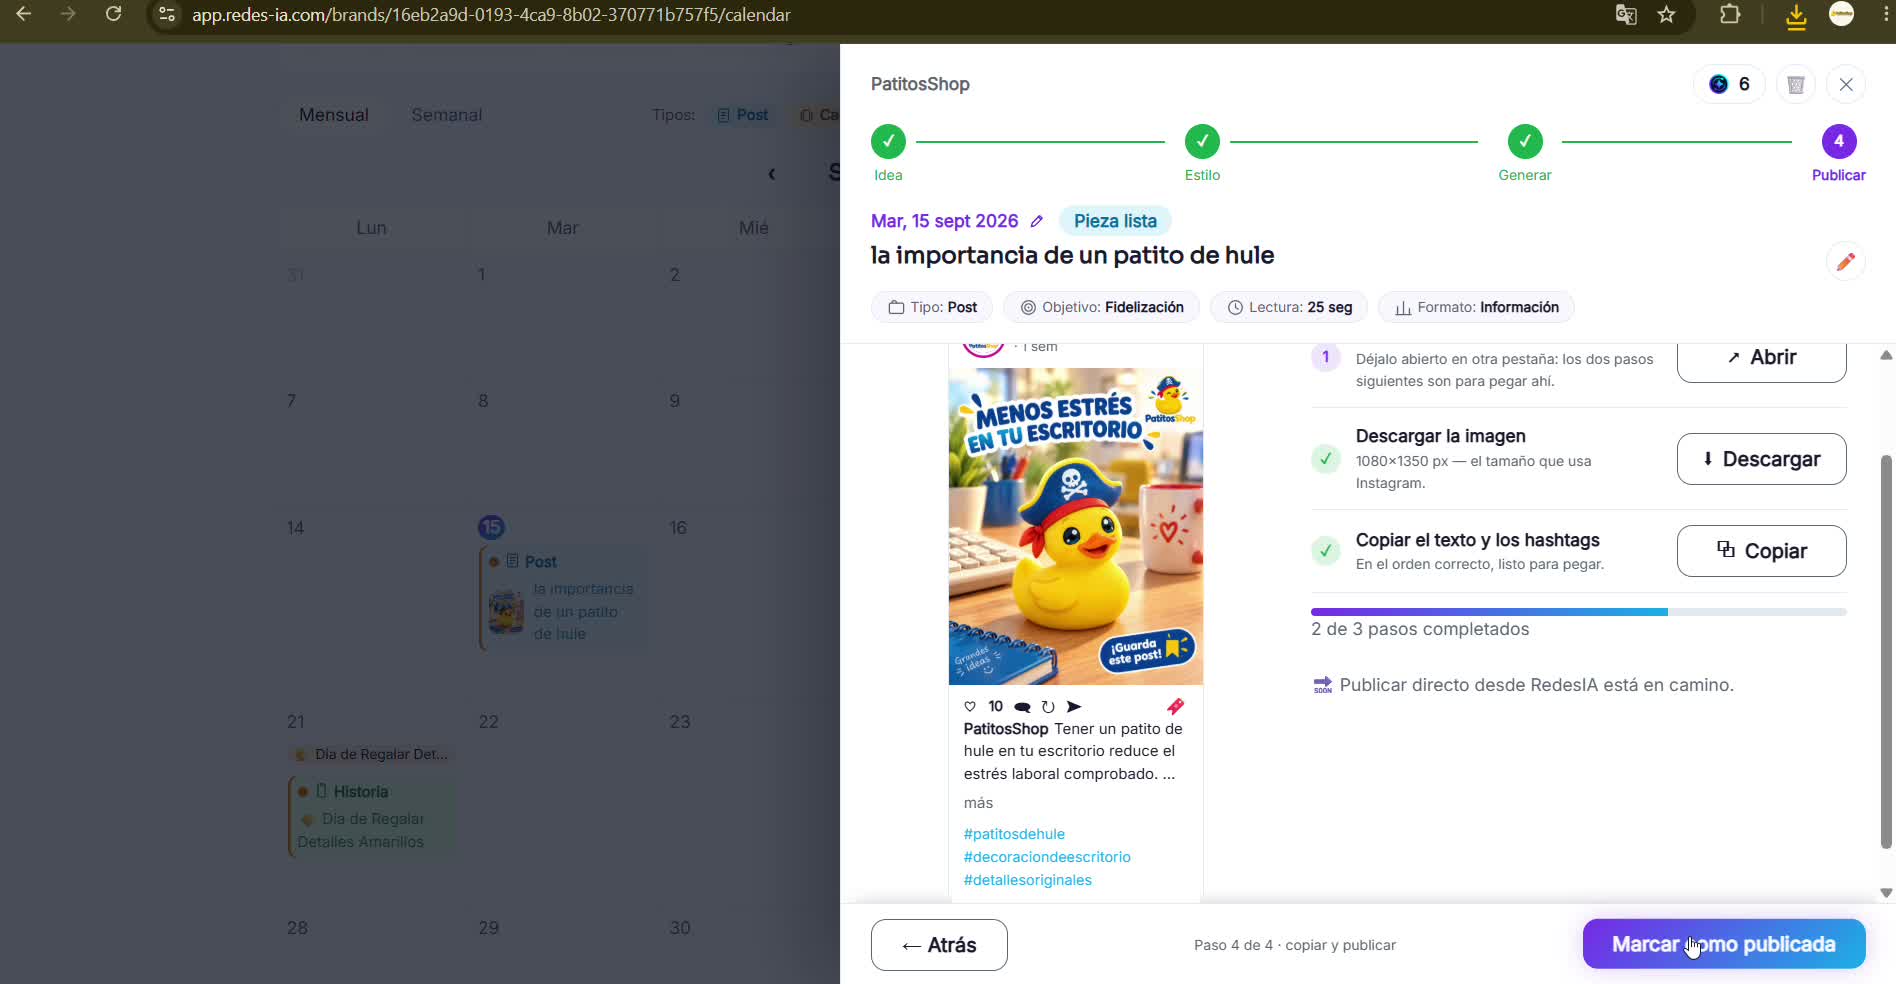This screenshot has height=984, width=1896.
Task: Toggle checkmark for Descargar la imagen
Action: point(1326,459)
